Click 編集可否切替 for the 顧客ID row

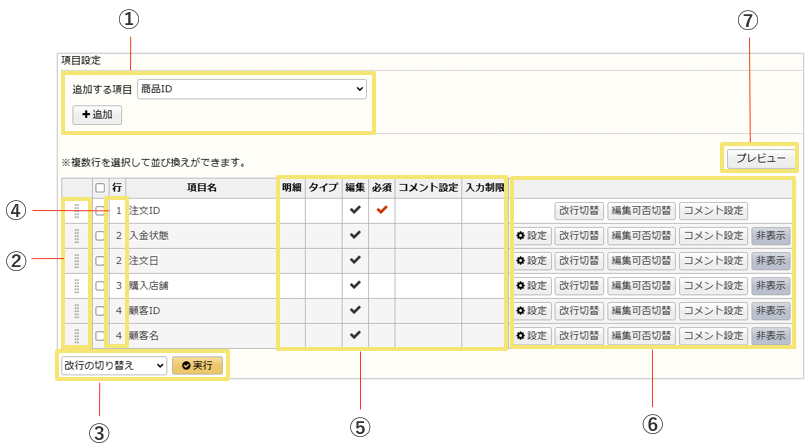coord(641,311)
